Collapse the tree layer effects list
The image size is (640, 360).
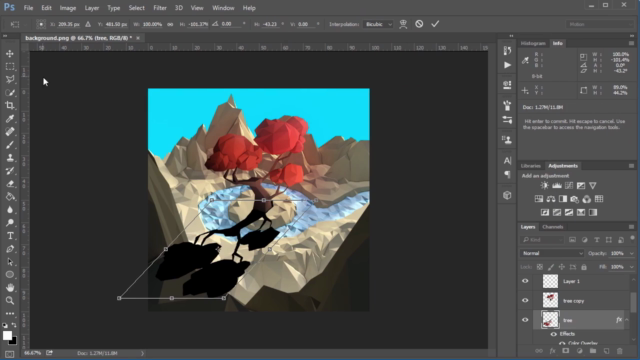[627, 320]
